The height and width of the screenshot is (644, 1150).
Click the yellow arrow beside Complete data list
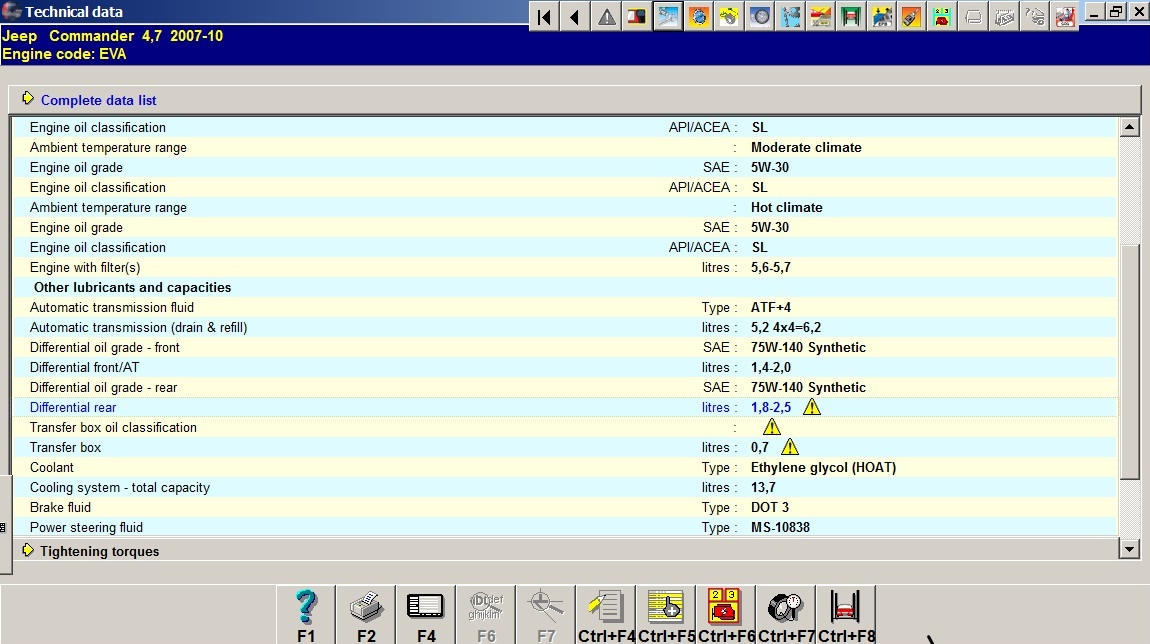coord(28,99)
